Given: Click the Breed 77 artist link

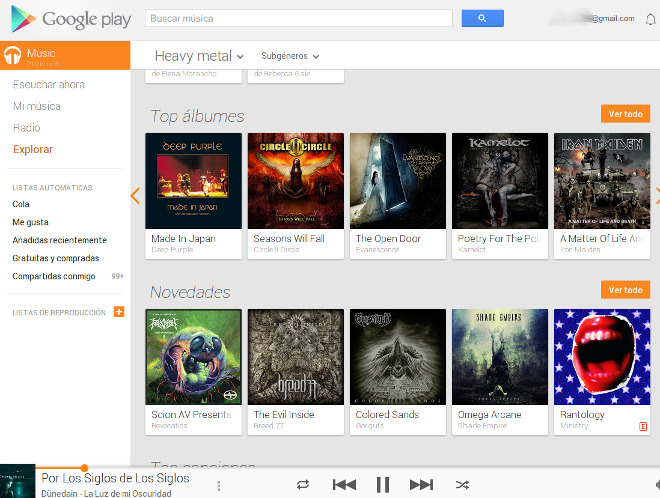Looking at the screenshot, I should coord(269,426).
